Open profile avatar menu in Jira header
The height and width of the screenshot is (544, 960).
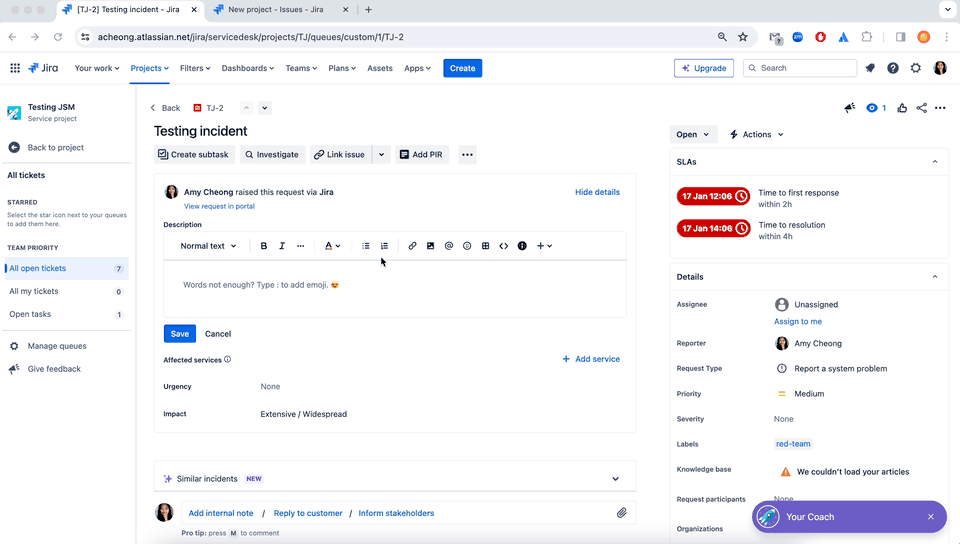click(x=940, y=68)
